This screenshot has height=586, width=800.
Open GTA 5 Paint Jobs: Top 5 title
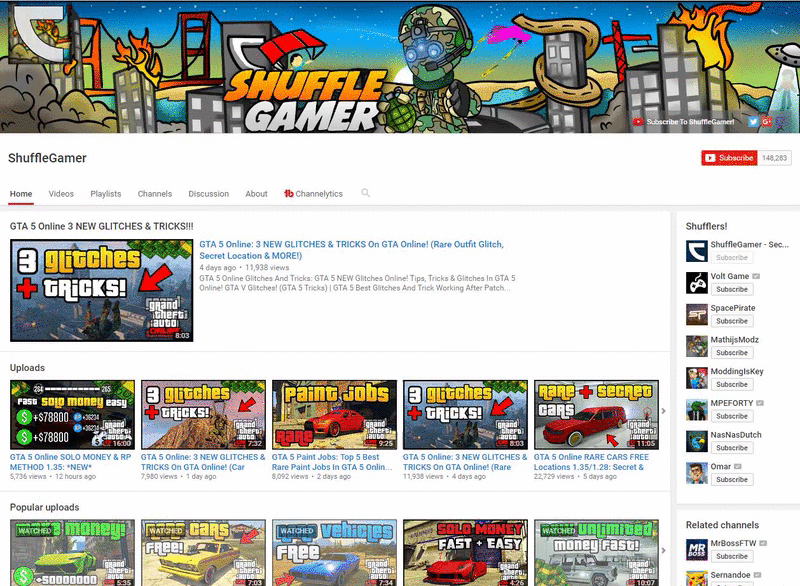[x=332, y=462]
